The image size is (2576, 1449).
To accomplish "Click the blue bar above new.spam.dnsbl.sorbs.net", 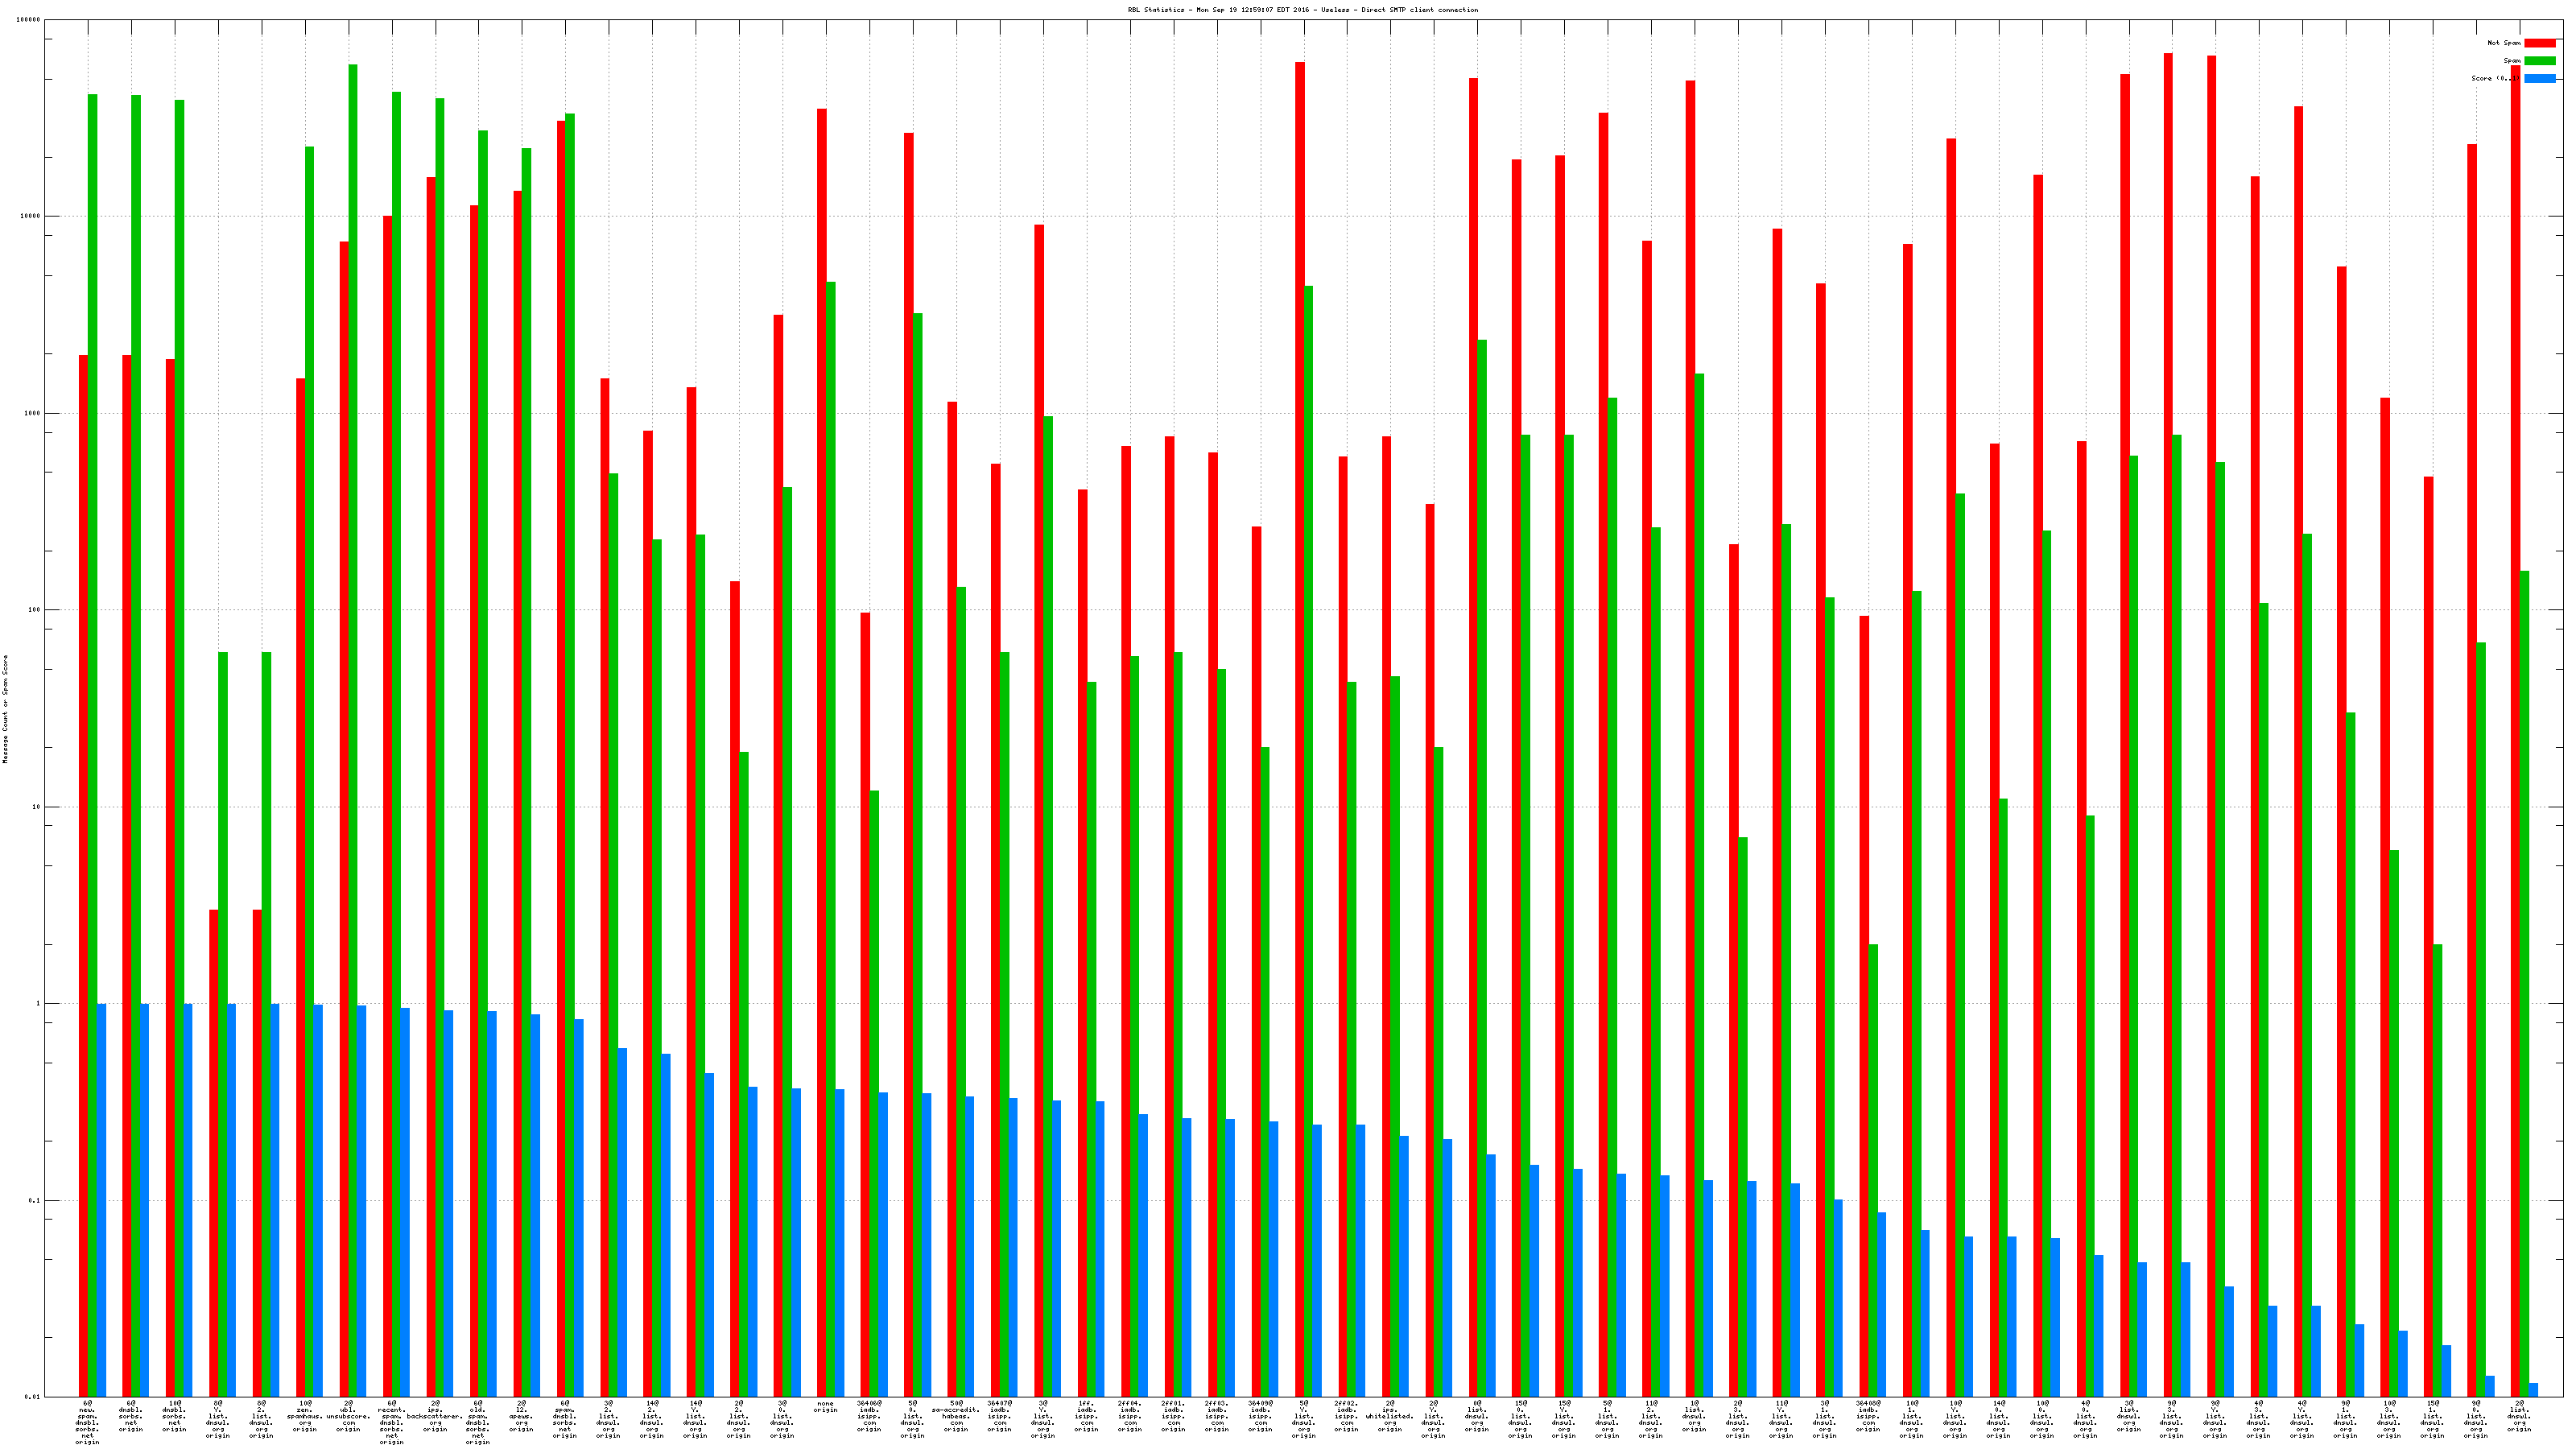I will (102, 1200).
